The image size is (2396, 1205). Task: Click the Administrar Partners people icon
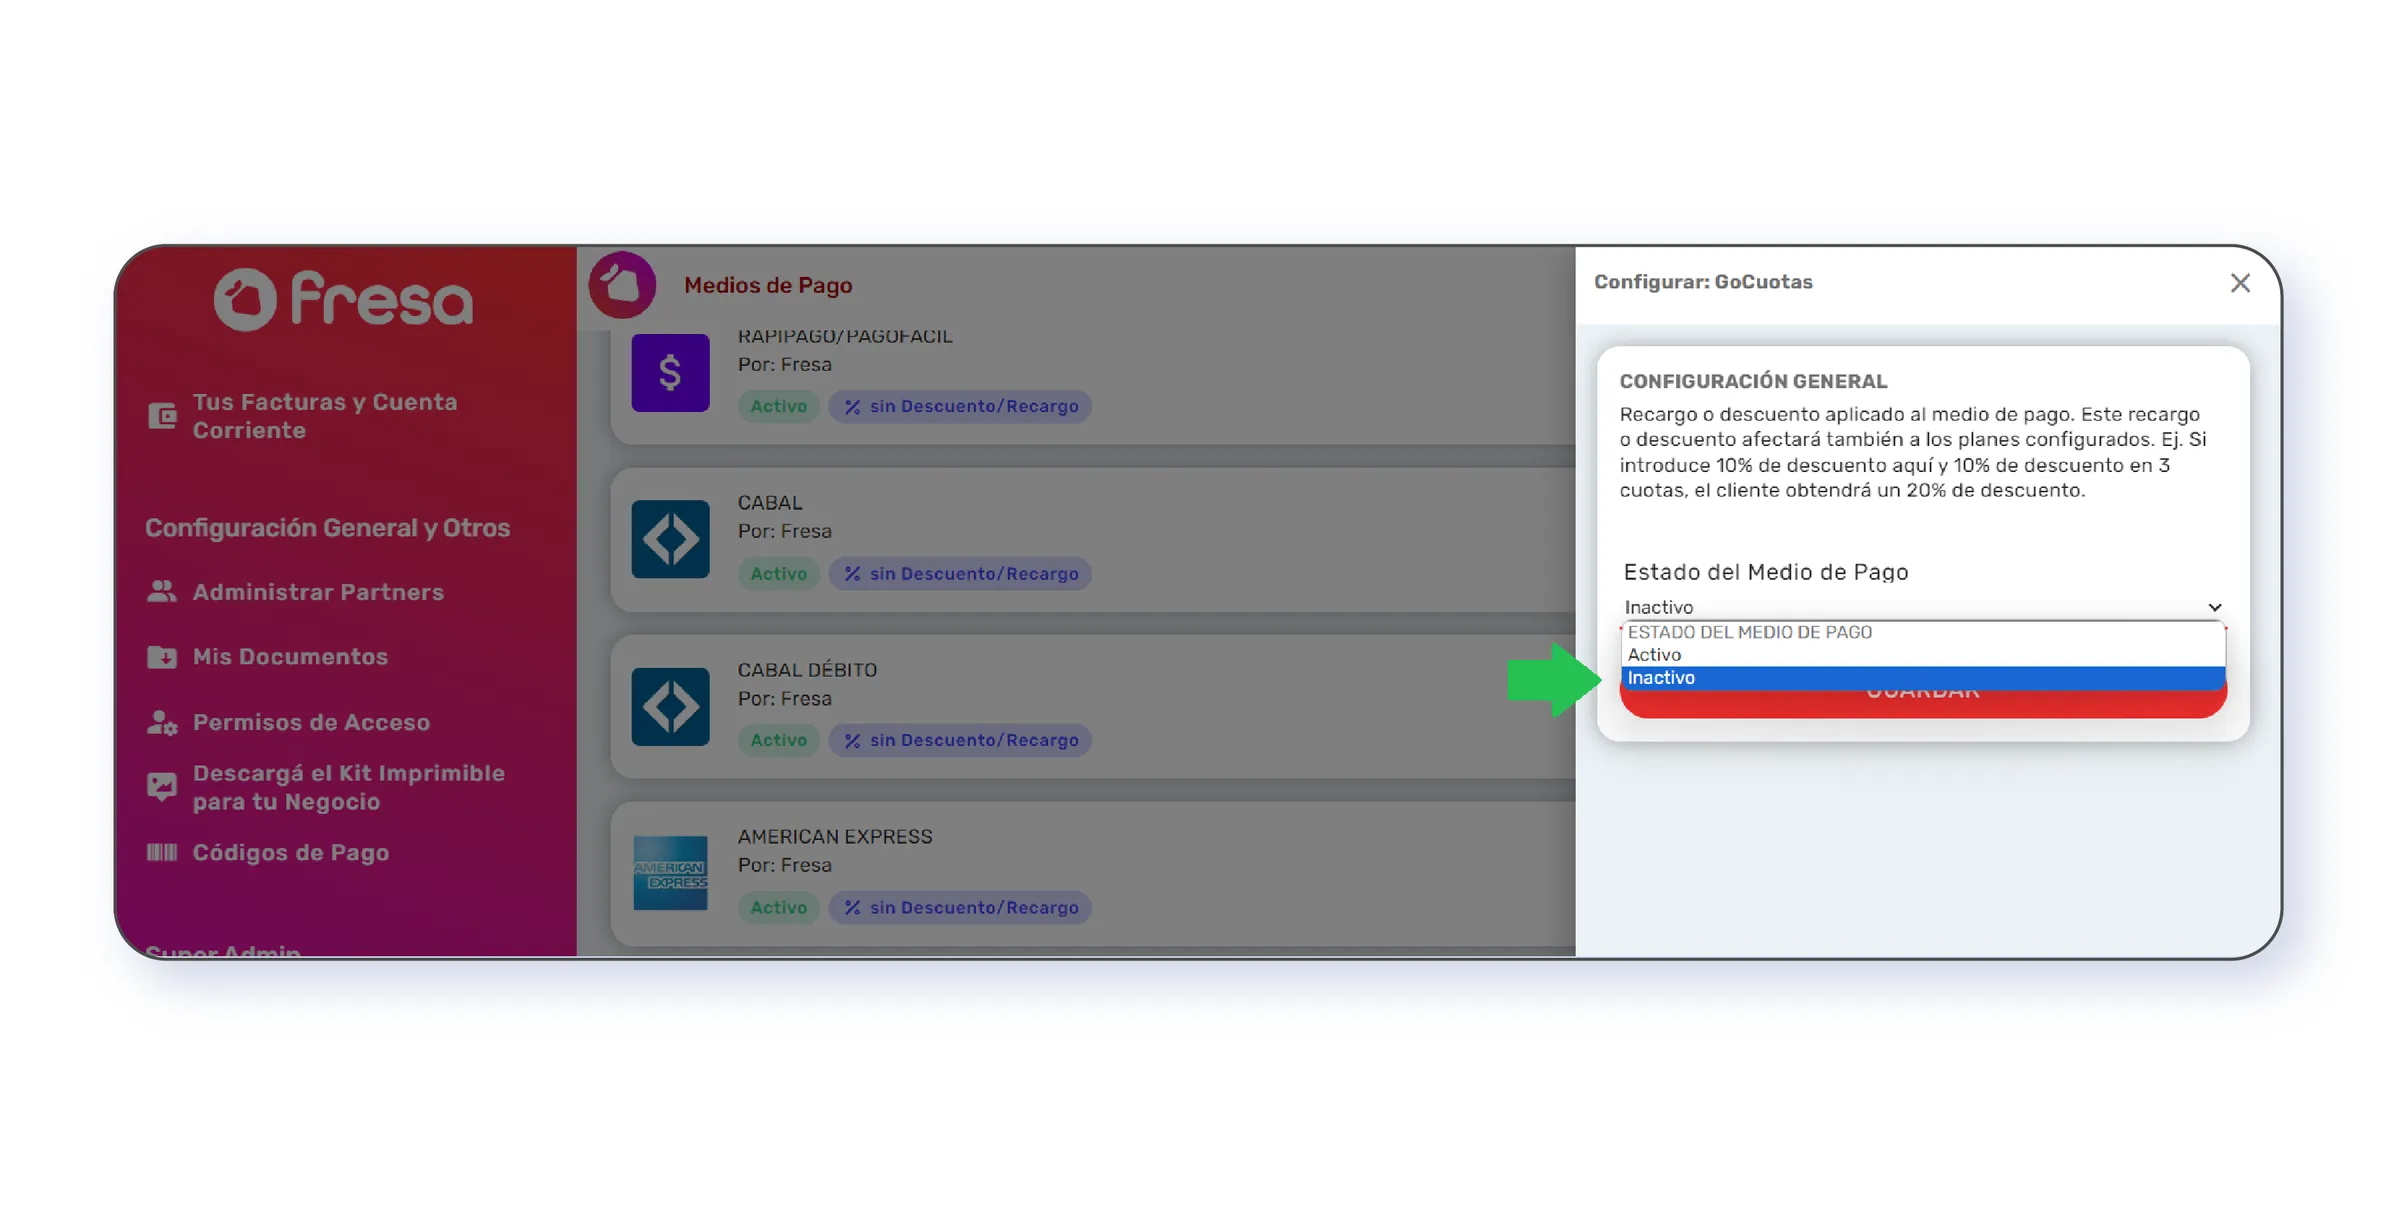pyautogui.click(x=162, y=592)
